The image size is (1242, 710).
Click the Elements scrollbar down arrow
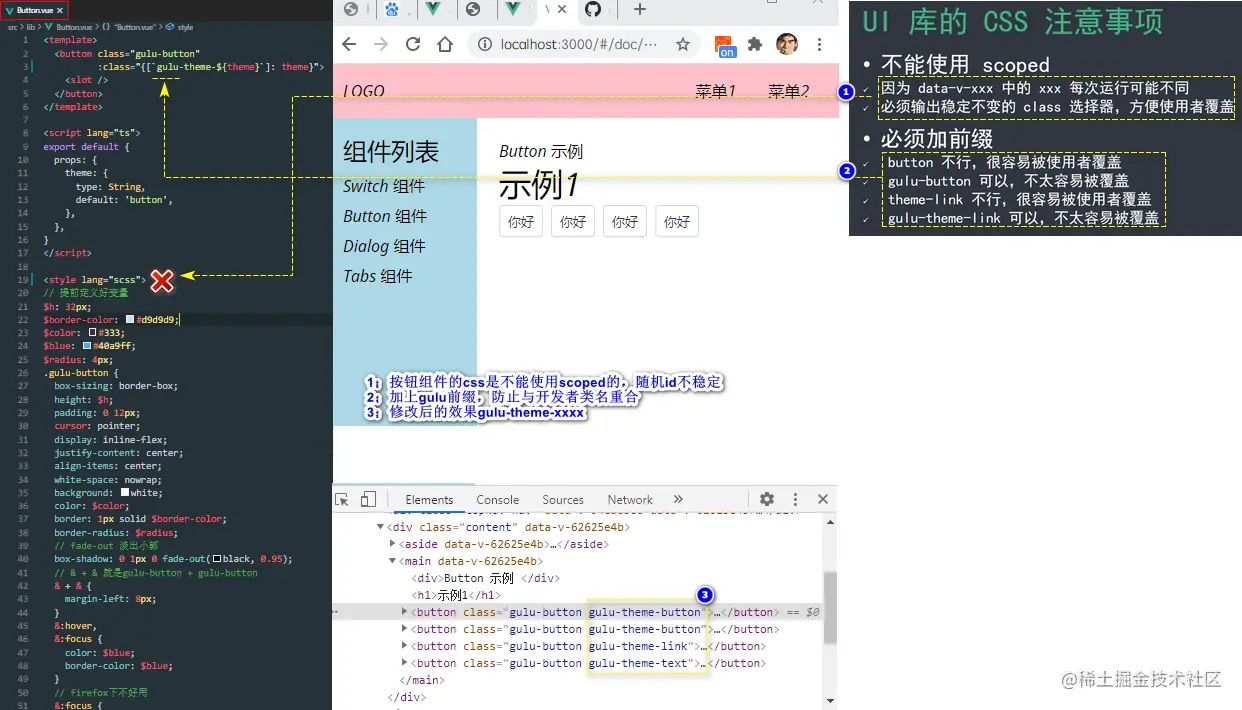pyautogui.click(x=830, y=702)
